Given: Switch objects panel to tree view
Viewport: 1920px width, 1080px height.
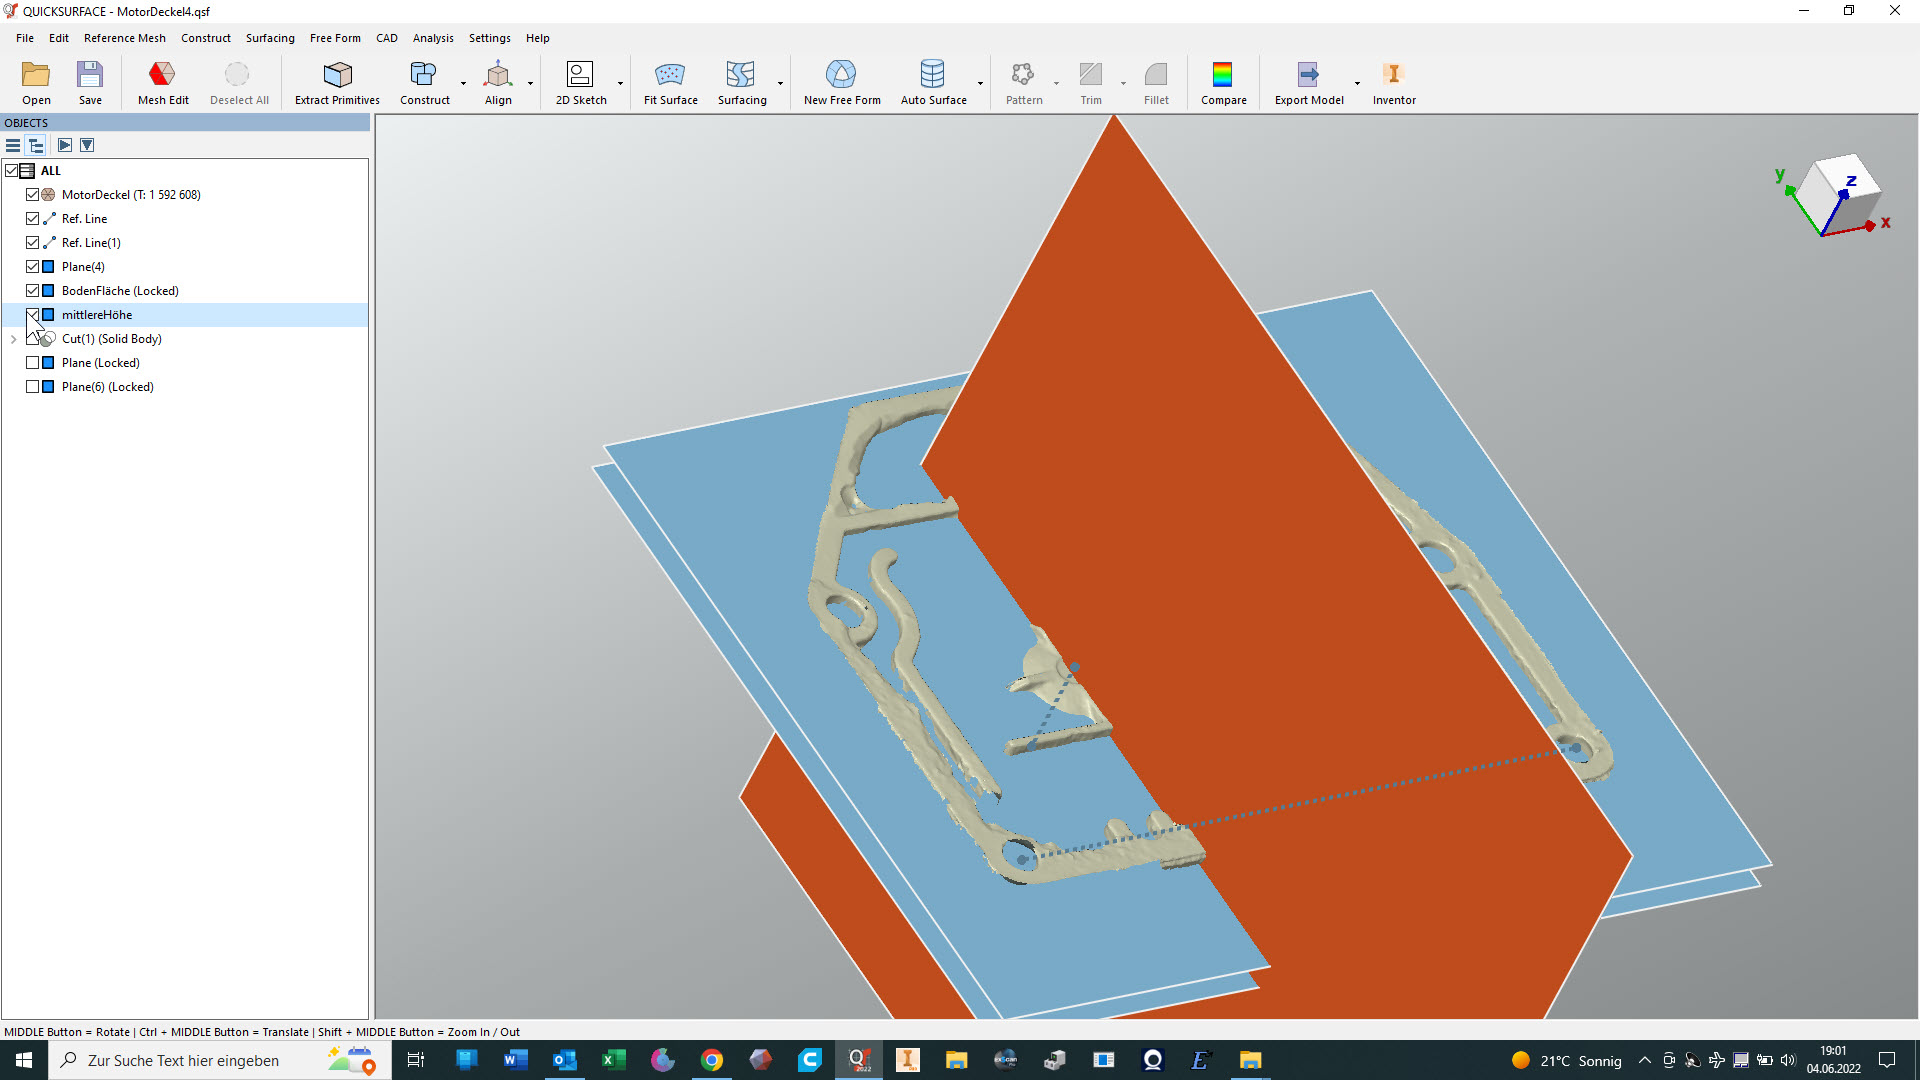Looking at the screenshot, I should click(36, 145).
